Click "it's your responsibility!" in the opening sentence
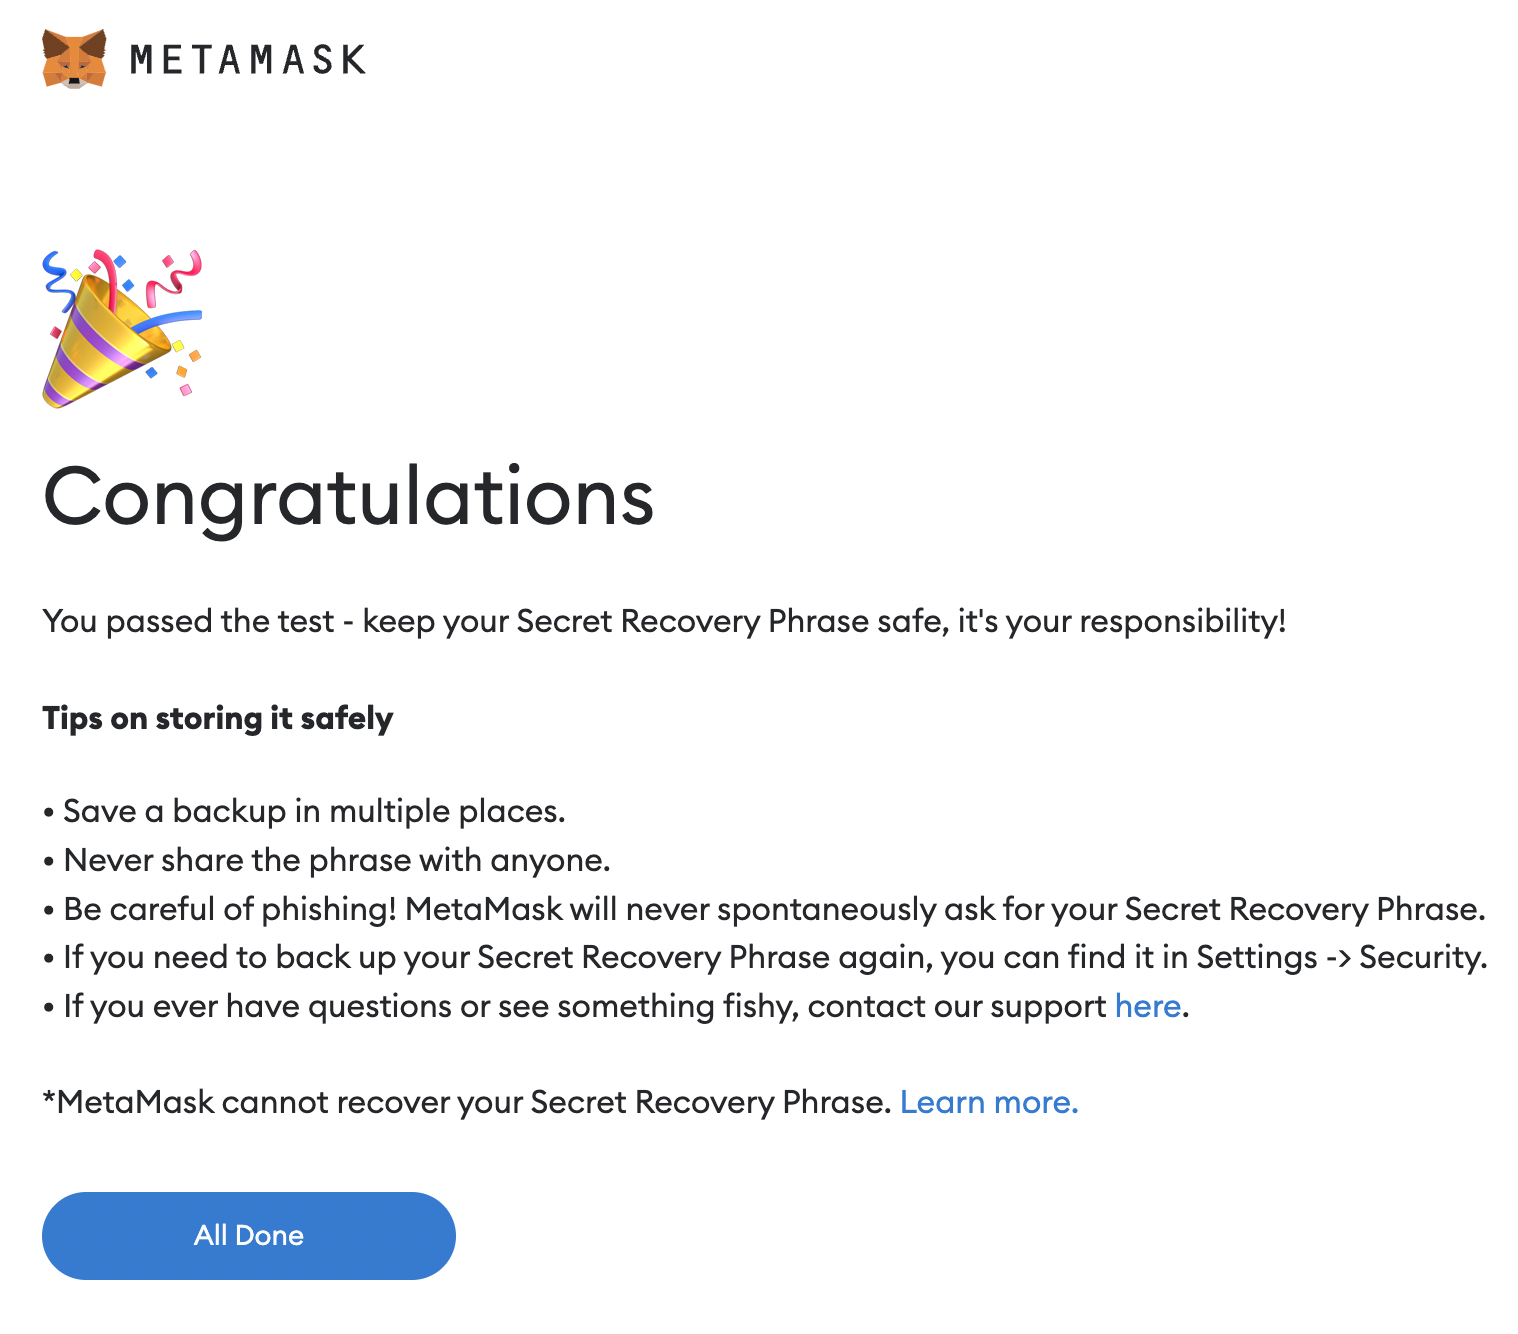Screen dimensions: 1518x1334 pyautogui.click(x=1122, y=621)
